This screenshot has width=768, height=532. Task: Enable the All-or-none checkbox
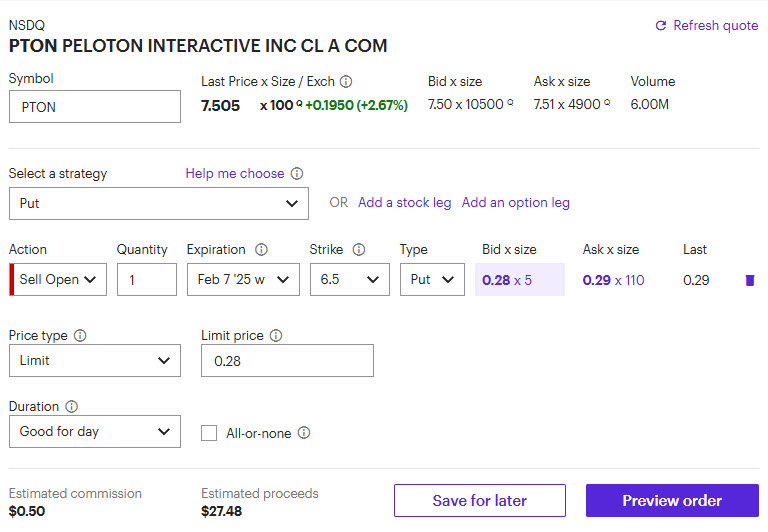[x=209, y=433]
